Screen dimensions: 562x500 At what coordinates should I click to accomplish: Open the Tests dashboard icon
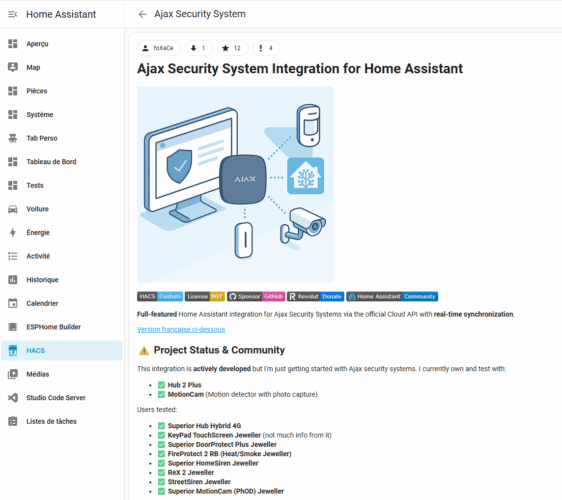pyautogui.click(x=13, y=185)
